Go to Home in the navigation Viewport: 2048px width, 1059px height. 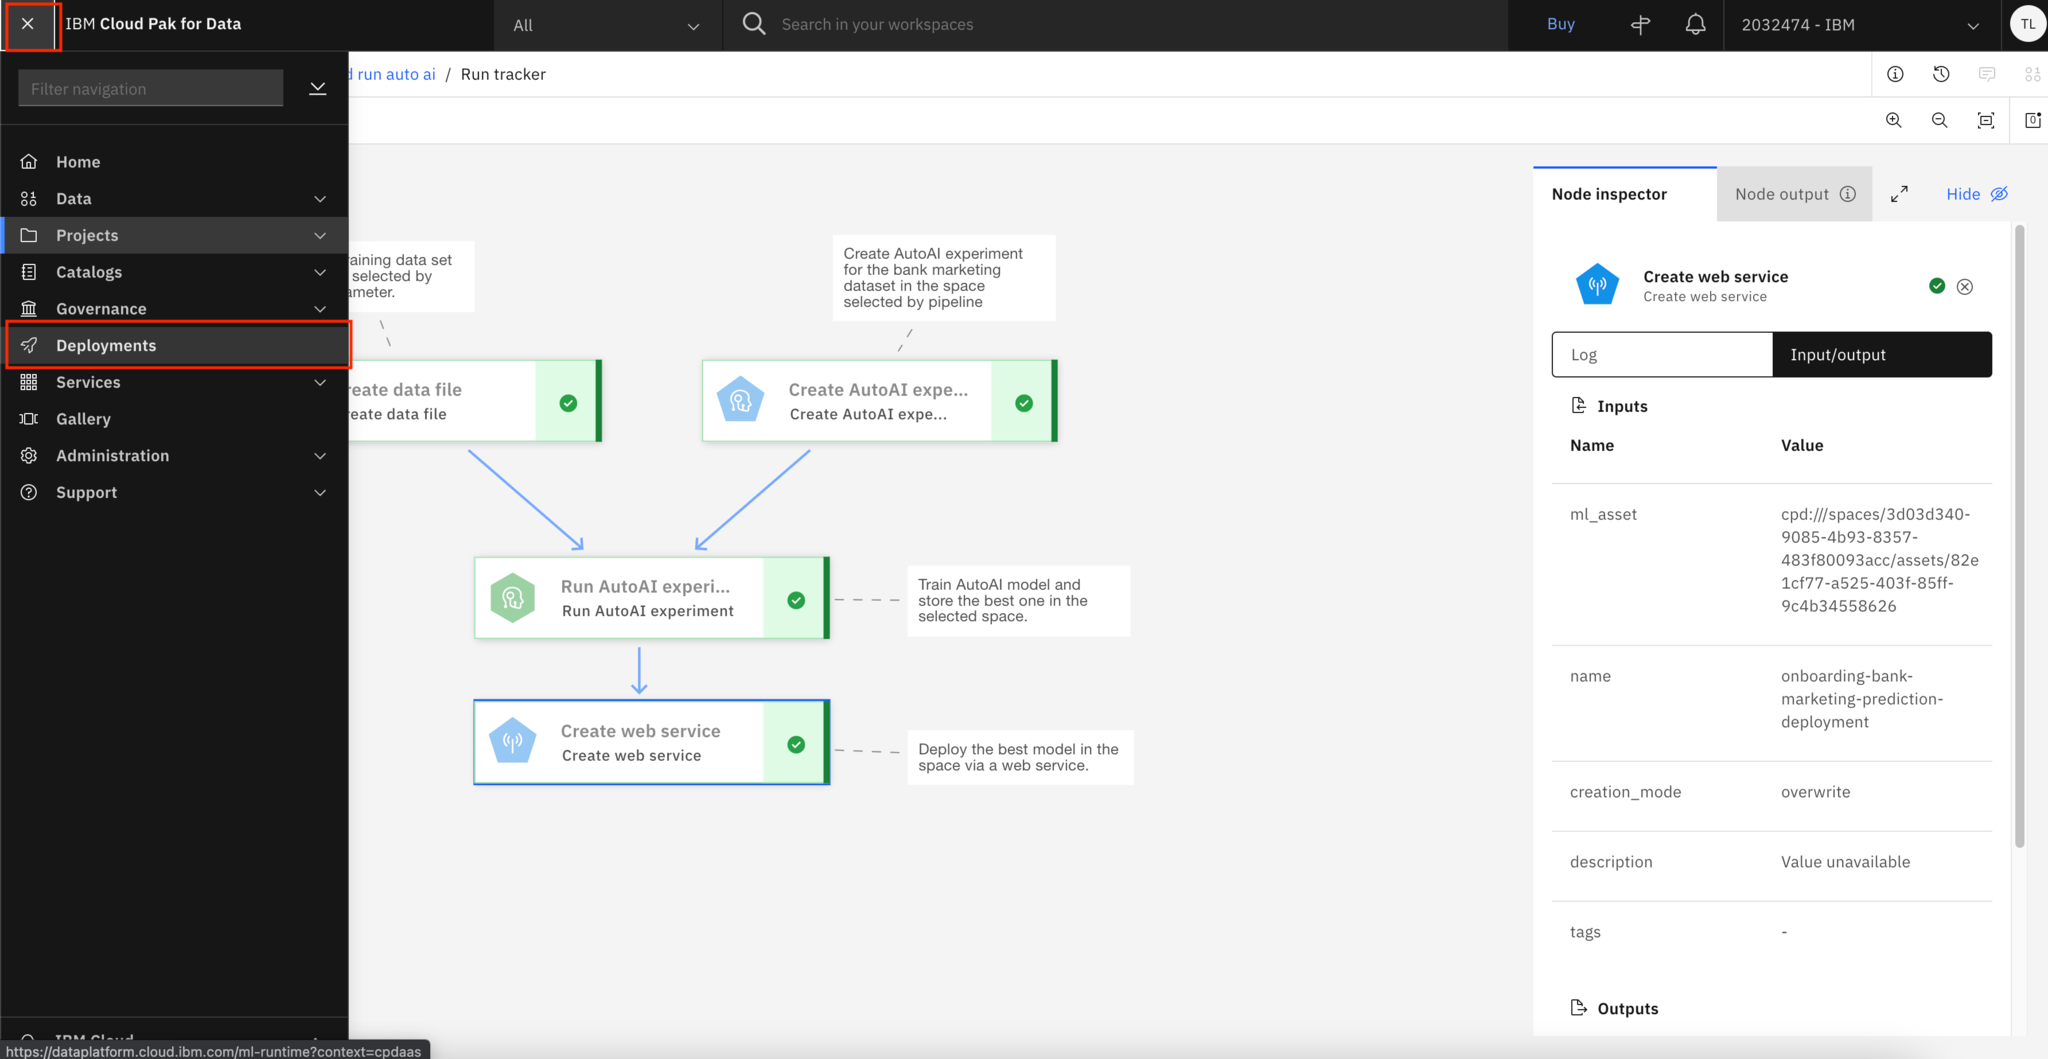174,161
